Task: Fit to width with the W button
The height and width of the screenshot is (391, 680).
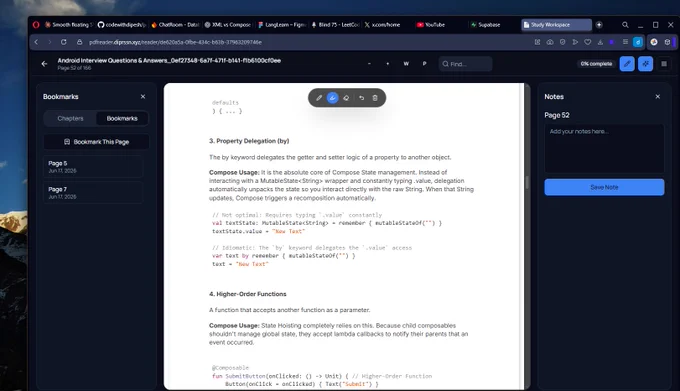Action: pos(406,64)
